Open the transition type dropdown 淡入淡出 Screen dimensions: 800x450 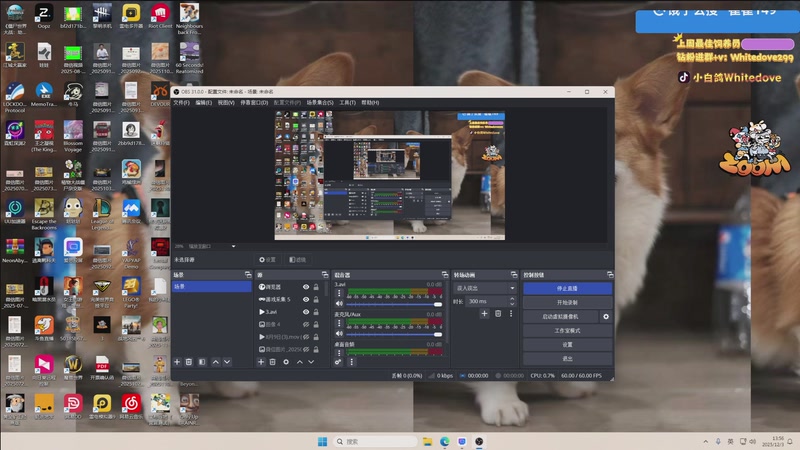coord(485,288)
